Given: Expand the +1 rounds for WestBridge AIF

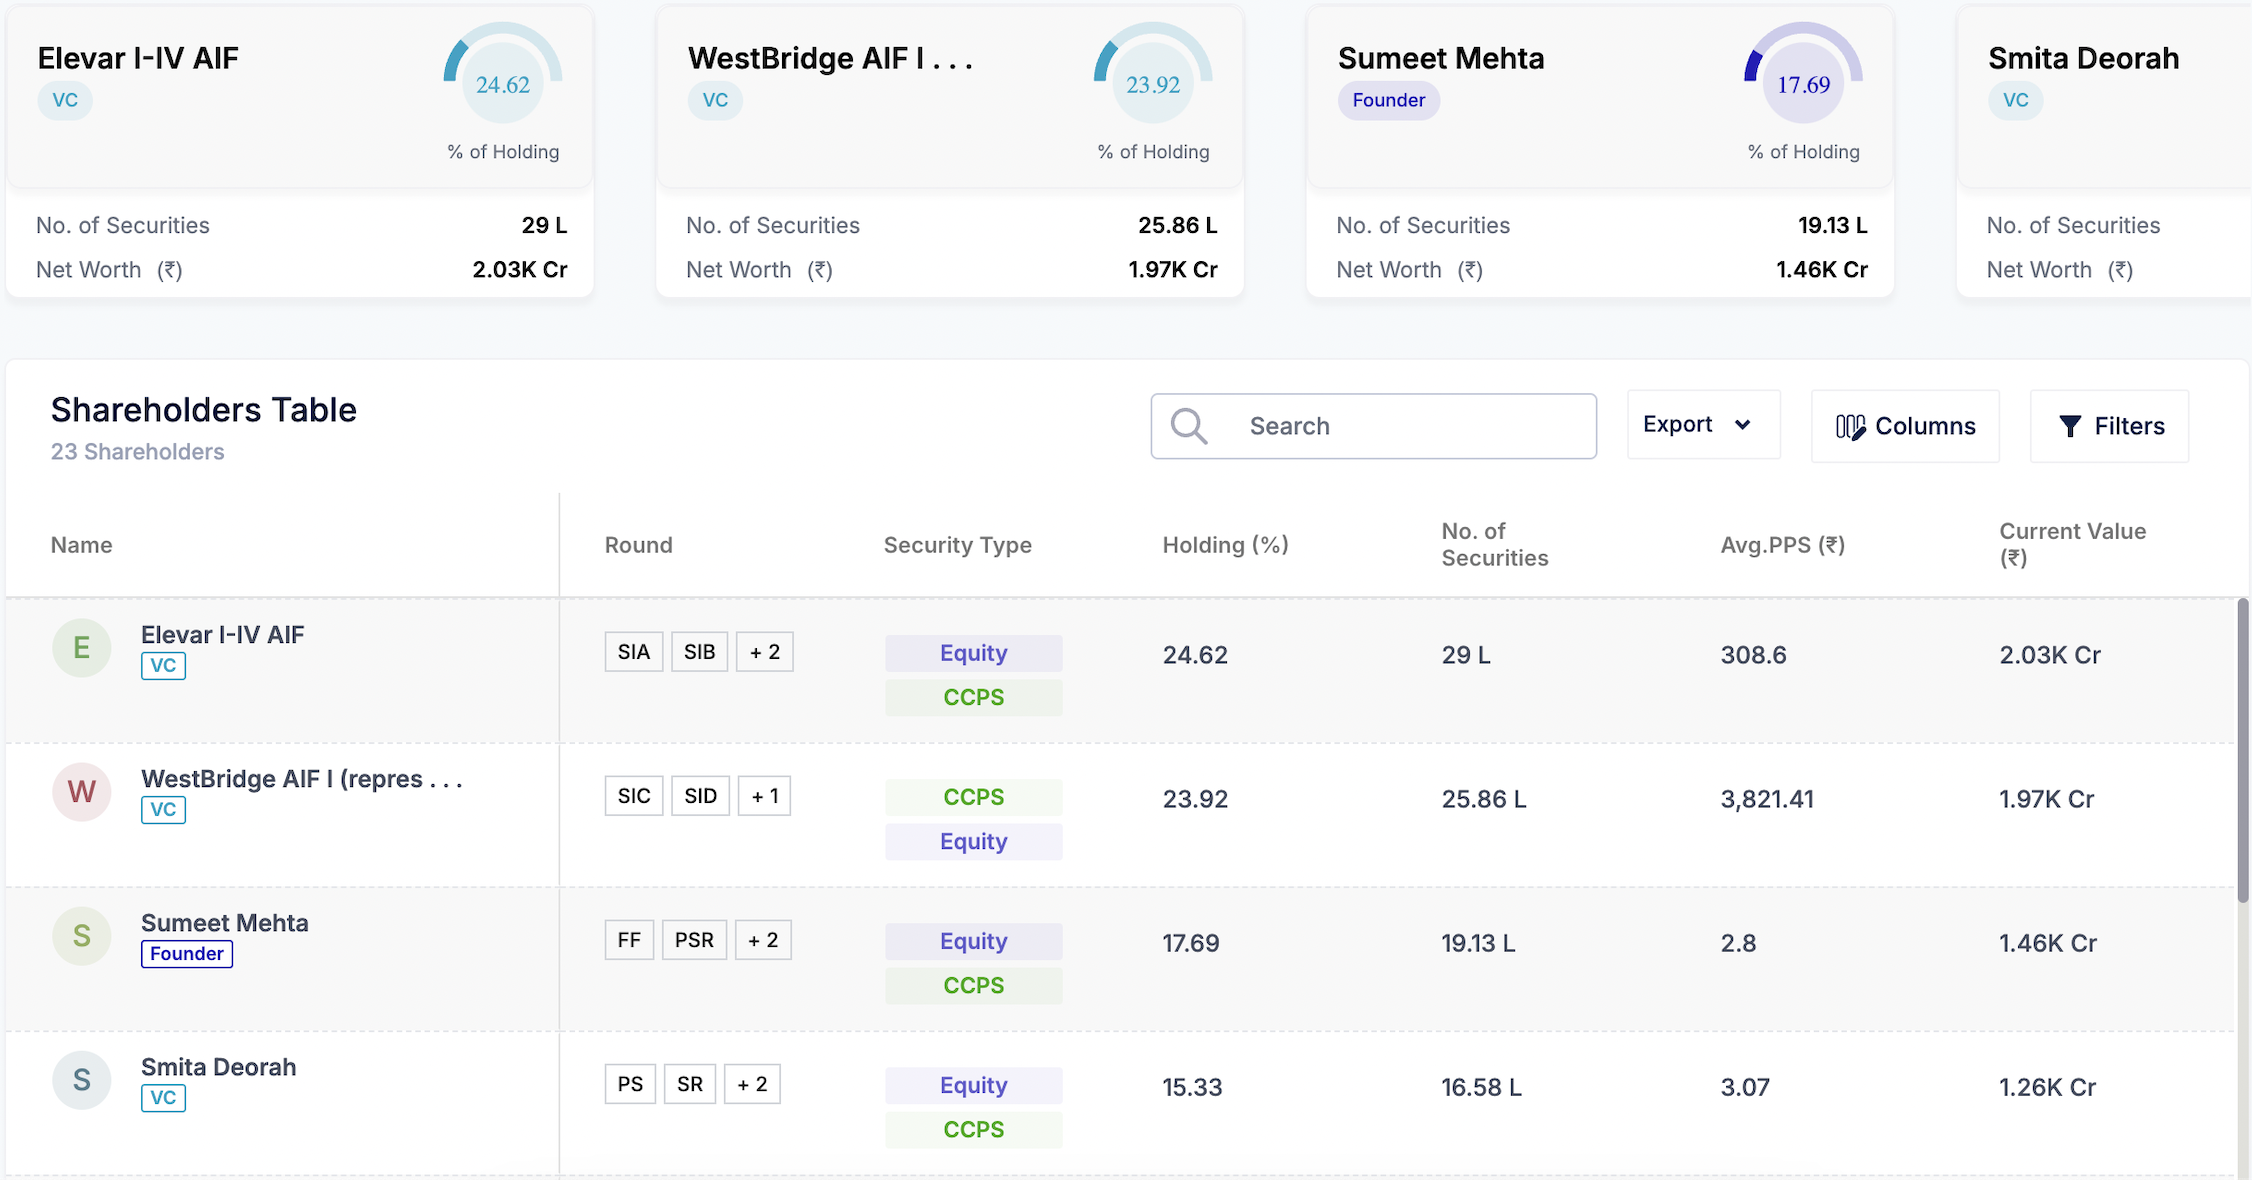Looking at the screenshot, I should coord(764,796).
